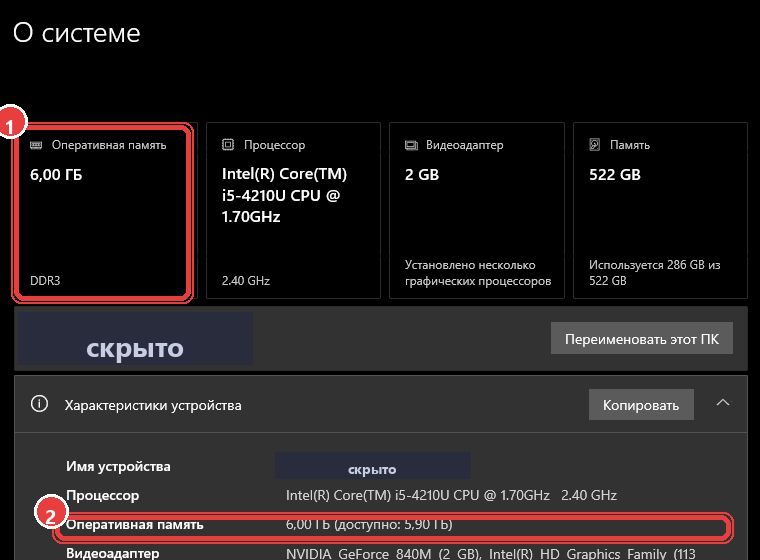Click the video adapter icon
Image resolution: width=760 pixels, height=560 pixels.
click(411, 145)
